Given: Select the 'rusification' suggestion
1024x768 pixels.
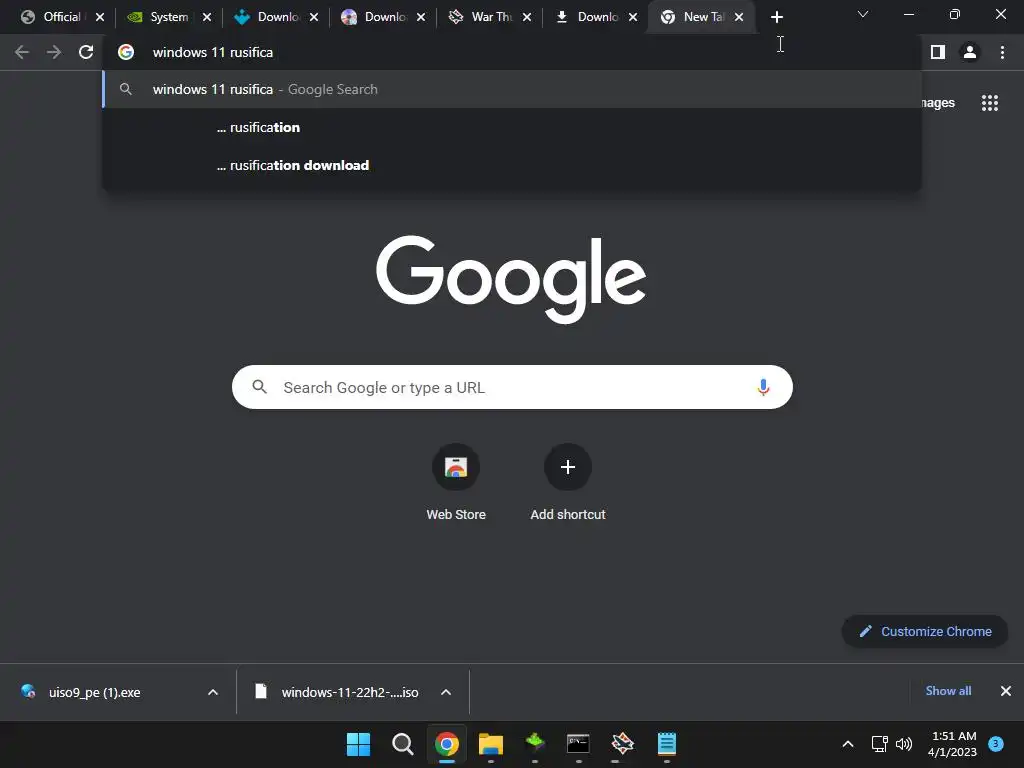Looking at the screenshot, I should [512, 127].
